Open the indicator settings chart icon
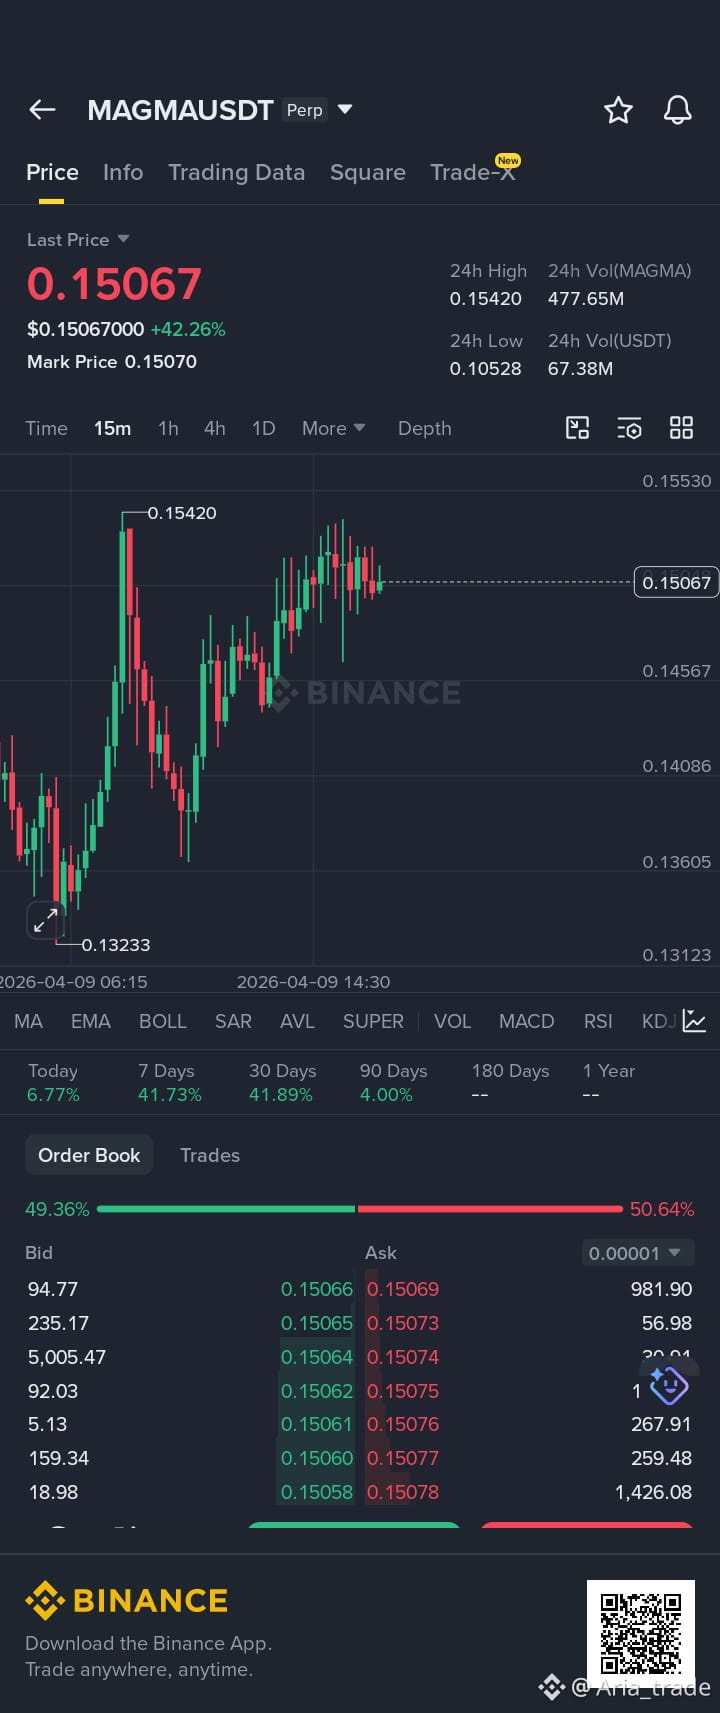The height and width of the screenshot is (1713, 720). (x=694, y=1021)
